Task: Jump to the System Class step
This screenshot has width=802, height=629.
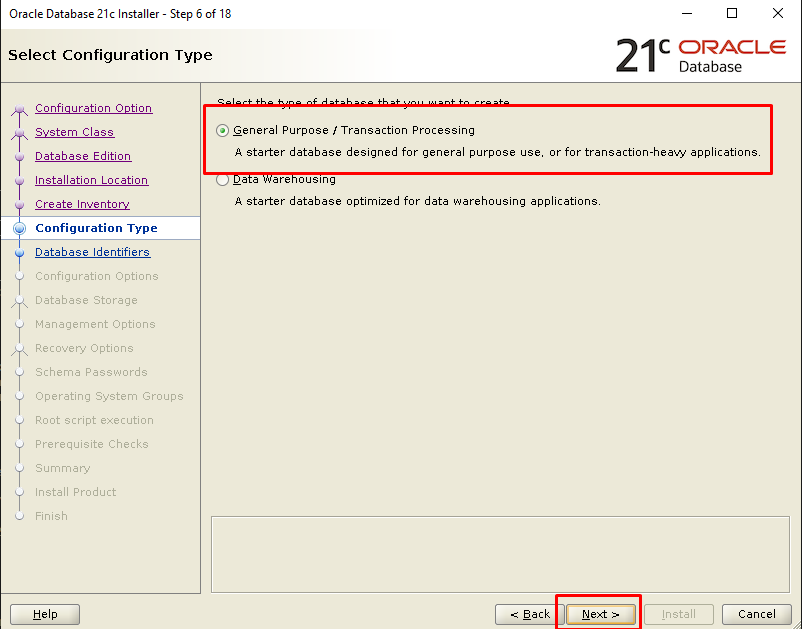Action: (75, 132)
